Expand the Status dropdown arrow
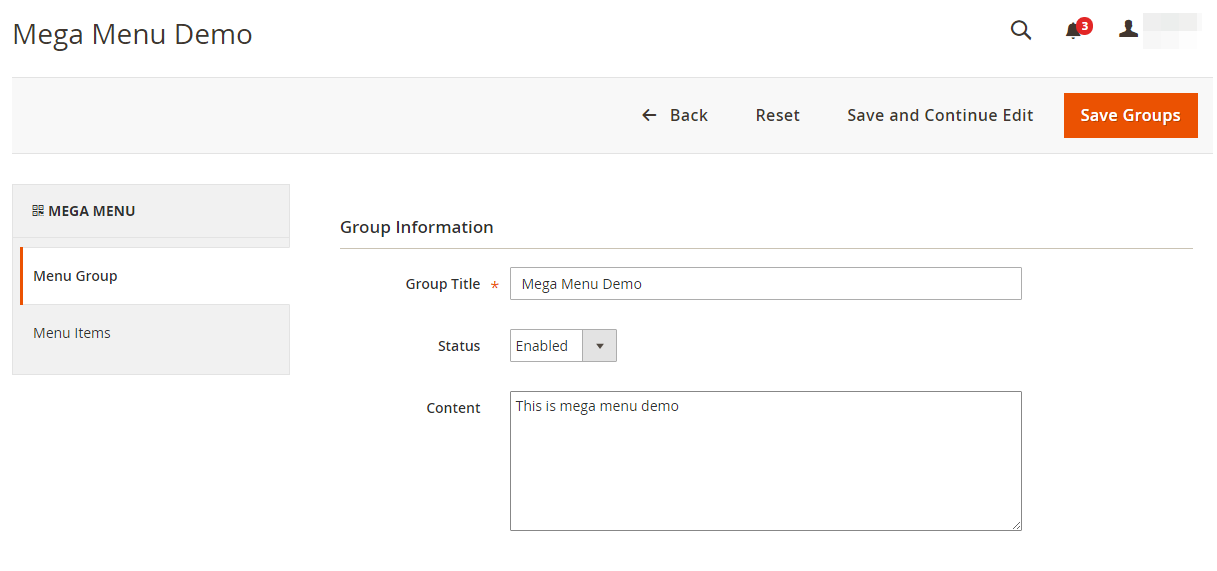The width and height of the screenshot is (1217, 571). [599, 346]
